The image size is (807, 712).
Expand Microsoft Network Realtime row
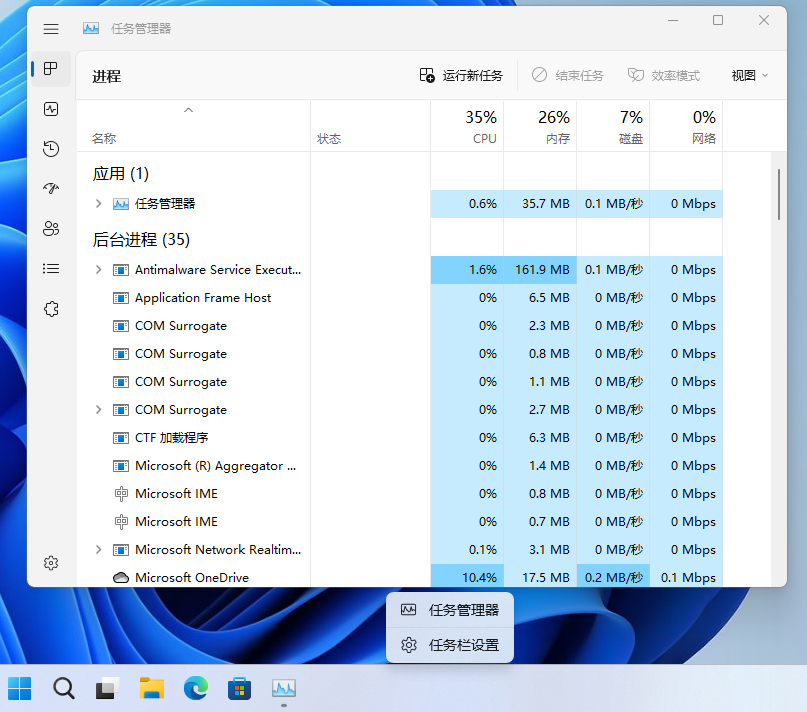coord(98,550)
